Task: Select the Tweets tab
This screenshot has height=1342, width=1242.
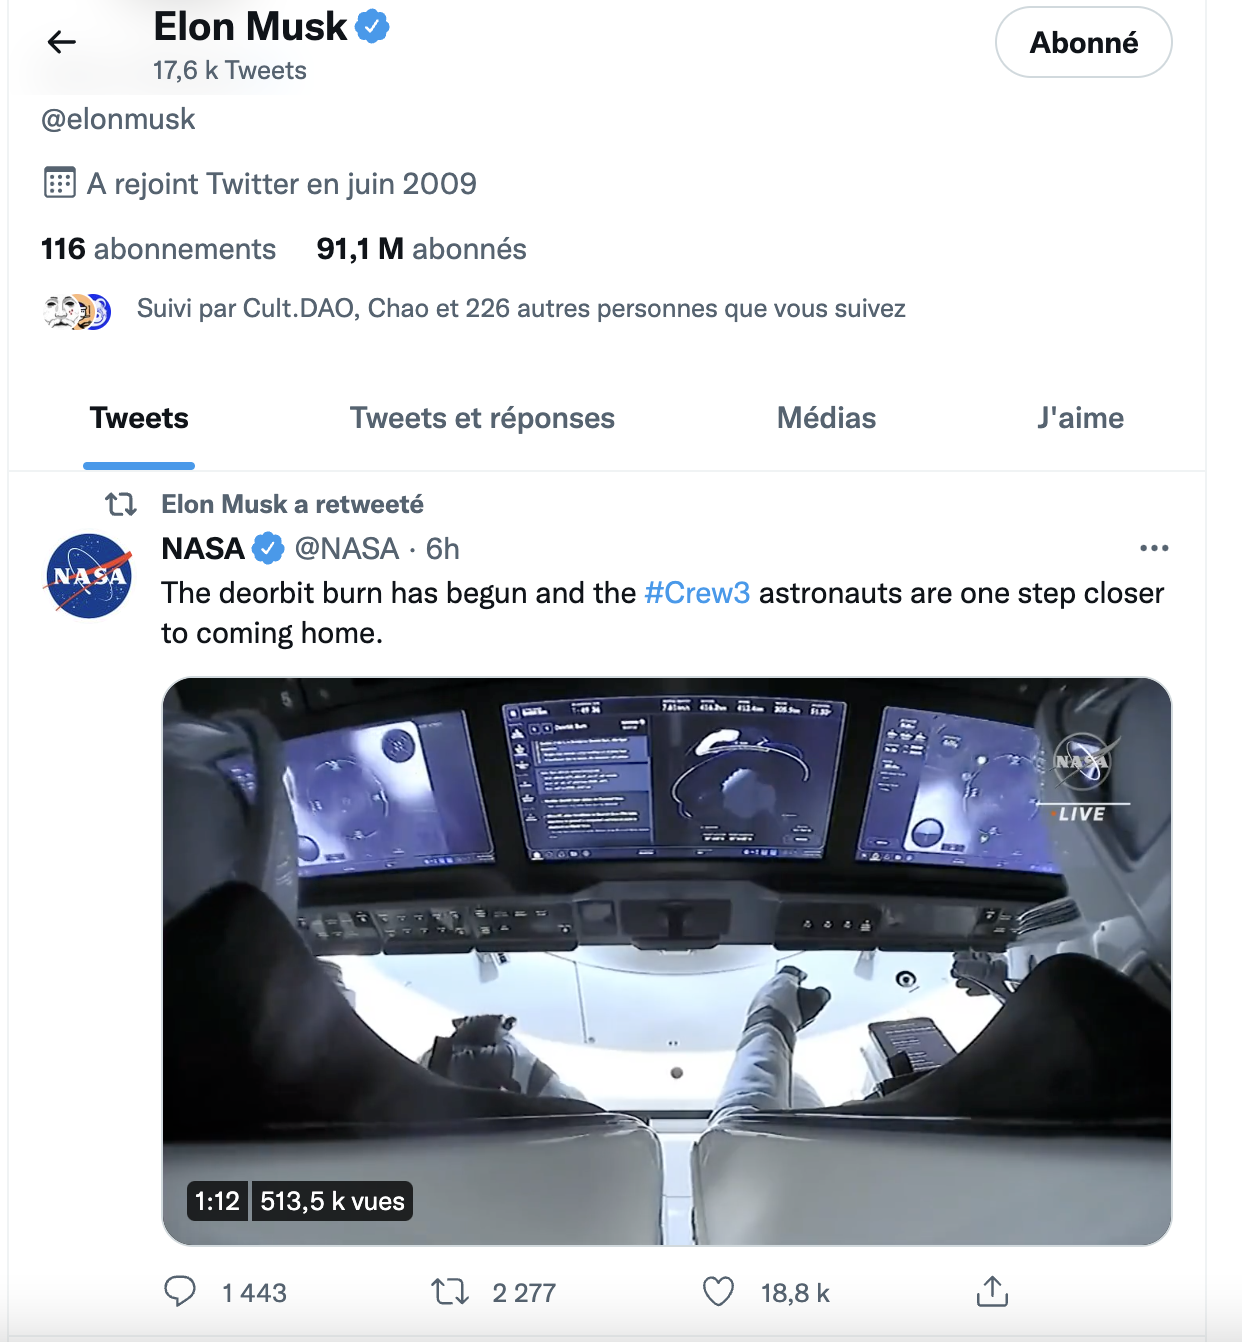Action: pos(139,418)
